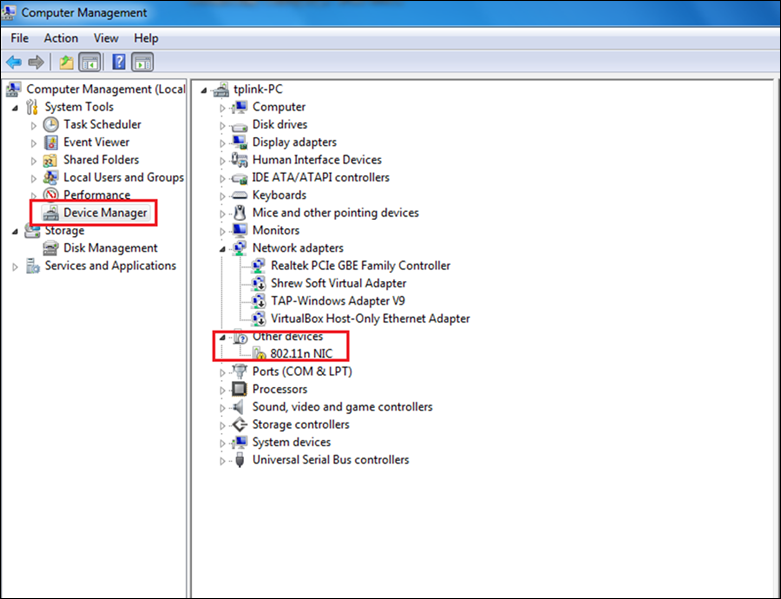Click the System Tools wrench icon
Viewport: 781px width, 599px height.
coord(32,107)
